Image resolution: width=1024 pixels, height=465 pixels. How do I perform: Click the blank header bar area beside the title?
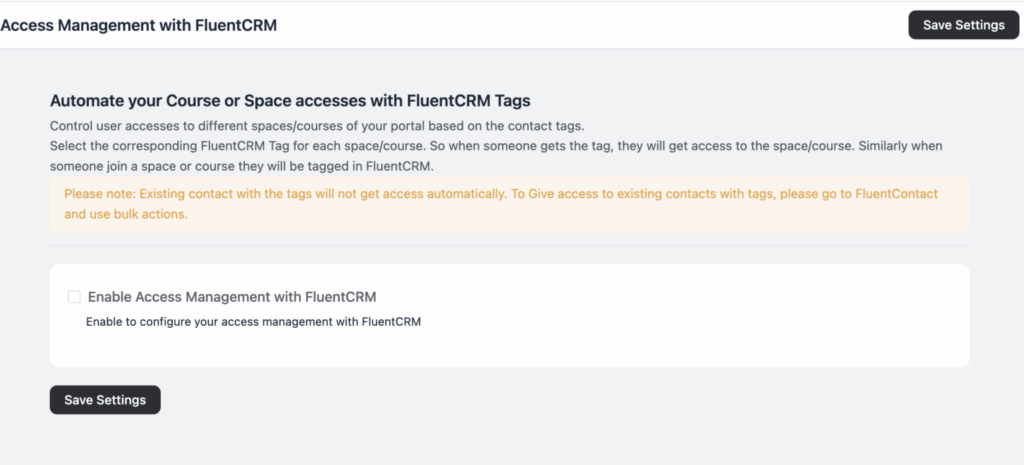tap(600, 26)
